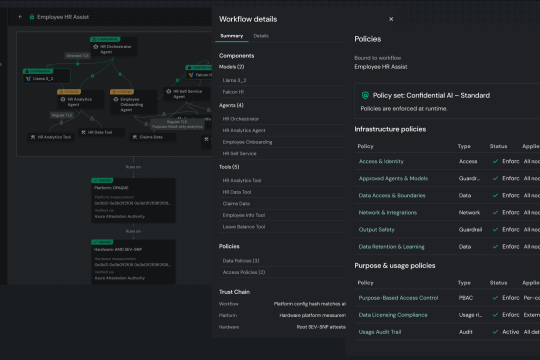
Task: Click the Status column header in Purpose & usage policies
Action: (498, 283)
